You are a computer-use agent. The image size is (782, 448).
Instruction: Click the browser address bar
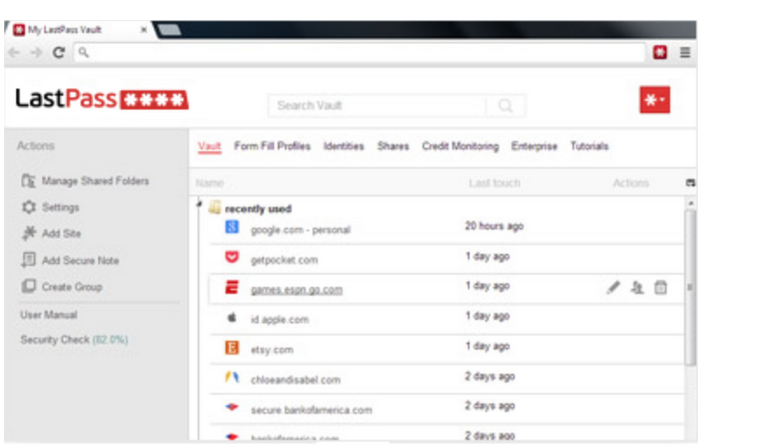point(360,52)
